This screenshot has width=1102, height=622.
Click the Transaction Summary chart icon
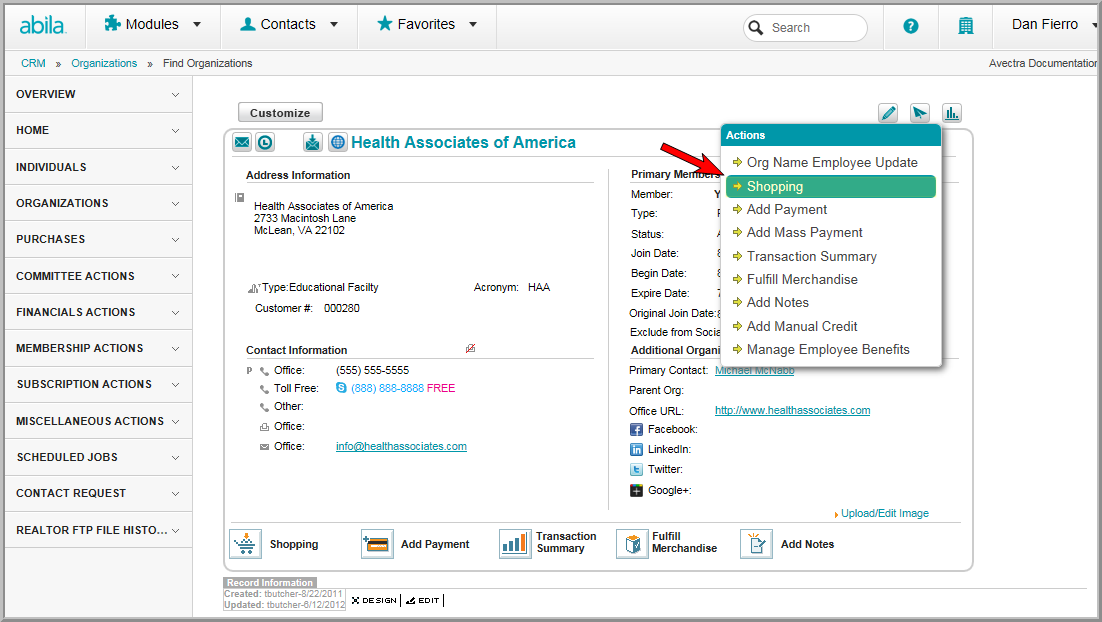coord(515,544)
